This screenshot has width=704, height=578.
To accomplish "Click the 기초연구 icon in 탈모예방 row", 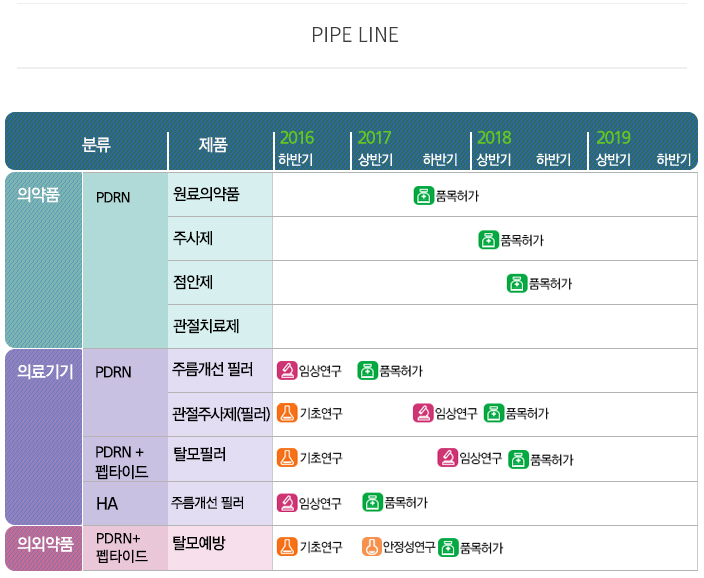I will 287,547.
